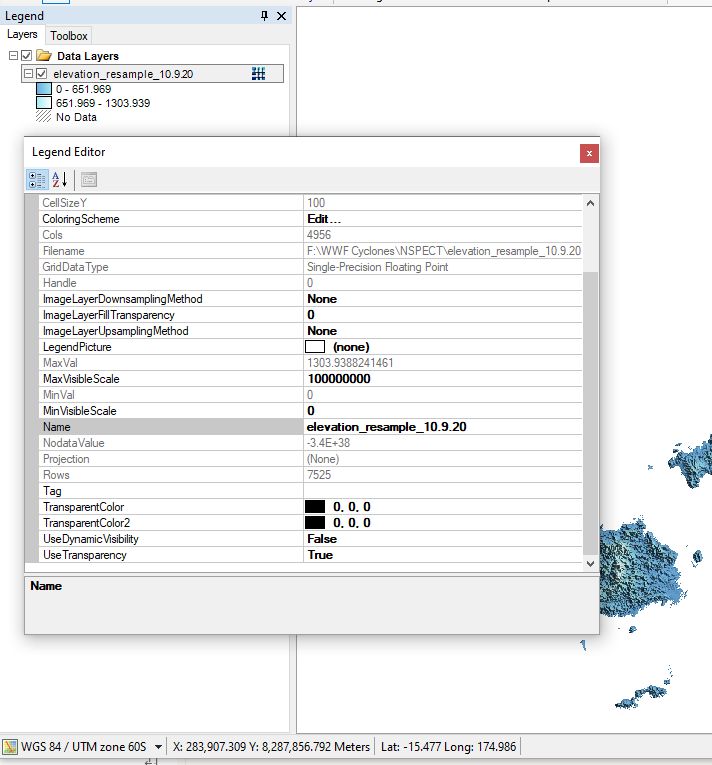Switch to the Toolbox tab
This screenshot has width=712, height=765.
click(69, 36)
